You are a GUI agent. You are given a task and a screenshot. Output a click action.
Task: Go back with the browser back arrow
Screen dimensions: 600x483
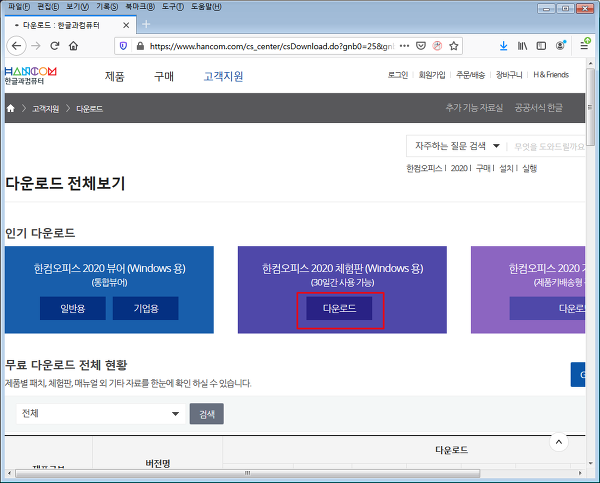16,46
